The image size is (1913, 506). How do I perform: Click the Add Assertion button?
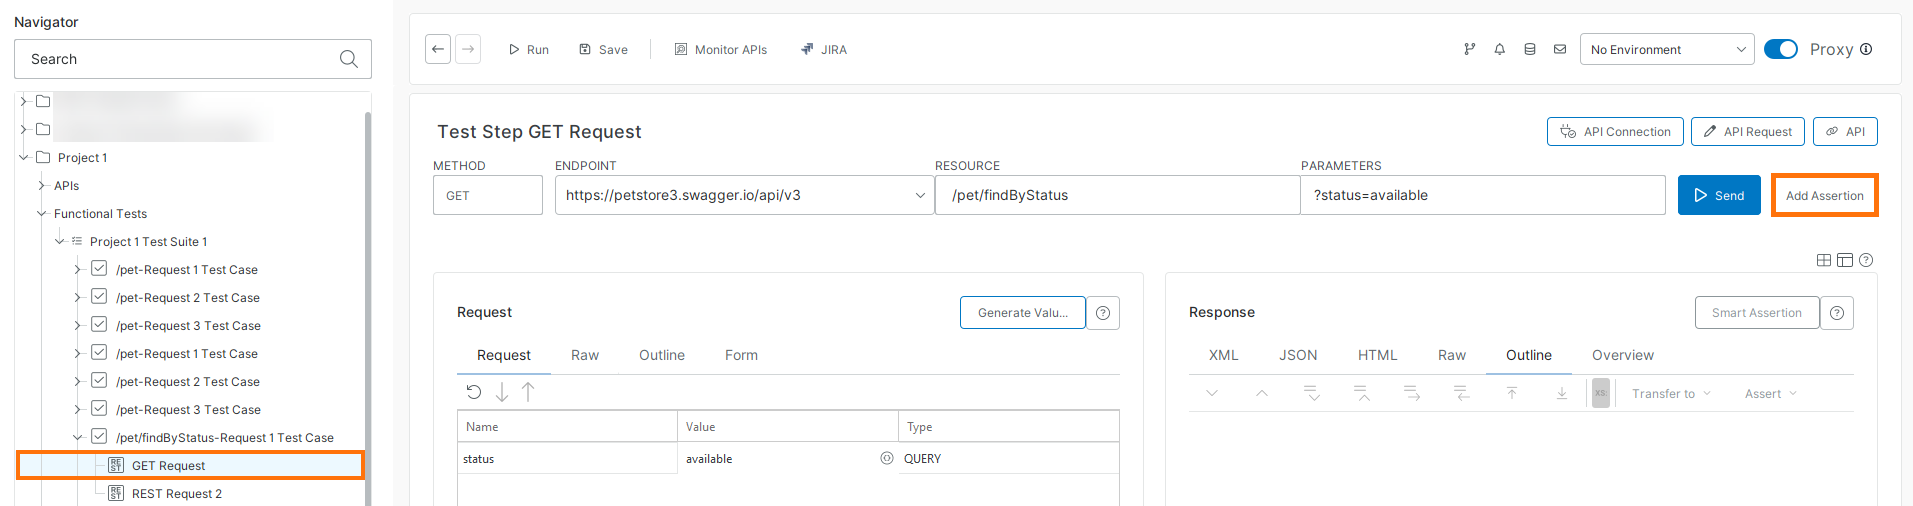click(x=1825, y=195)
